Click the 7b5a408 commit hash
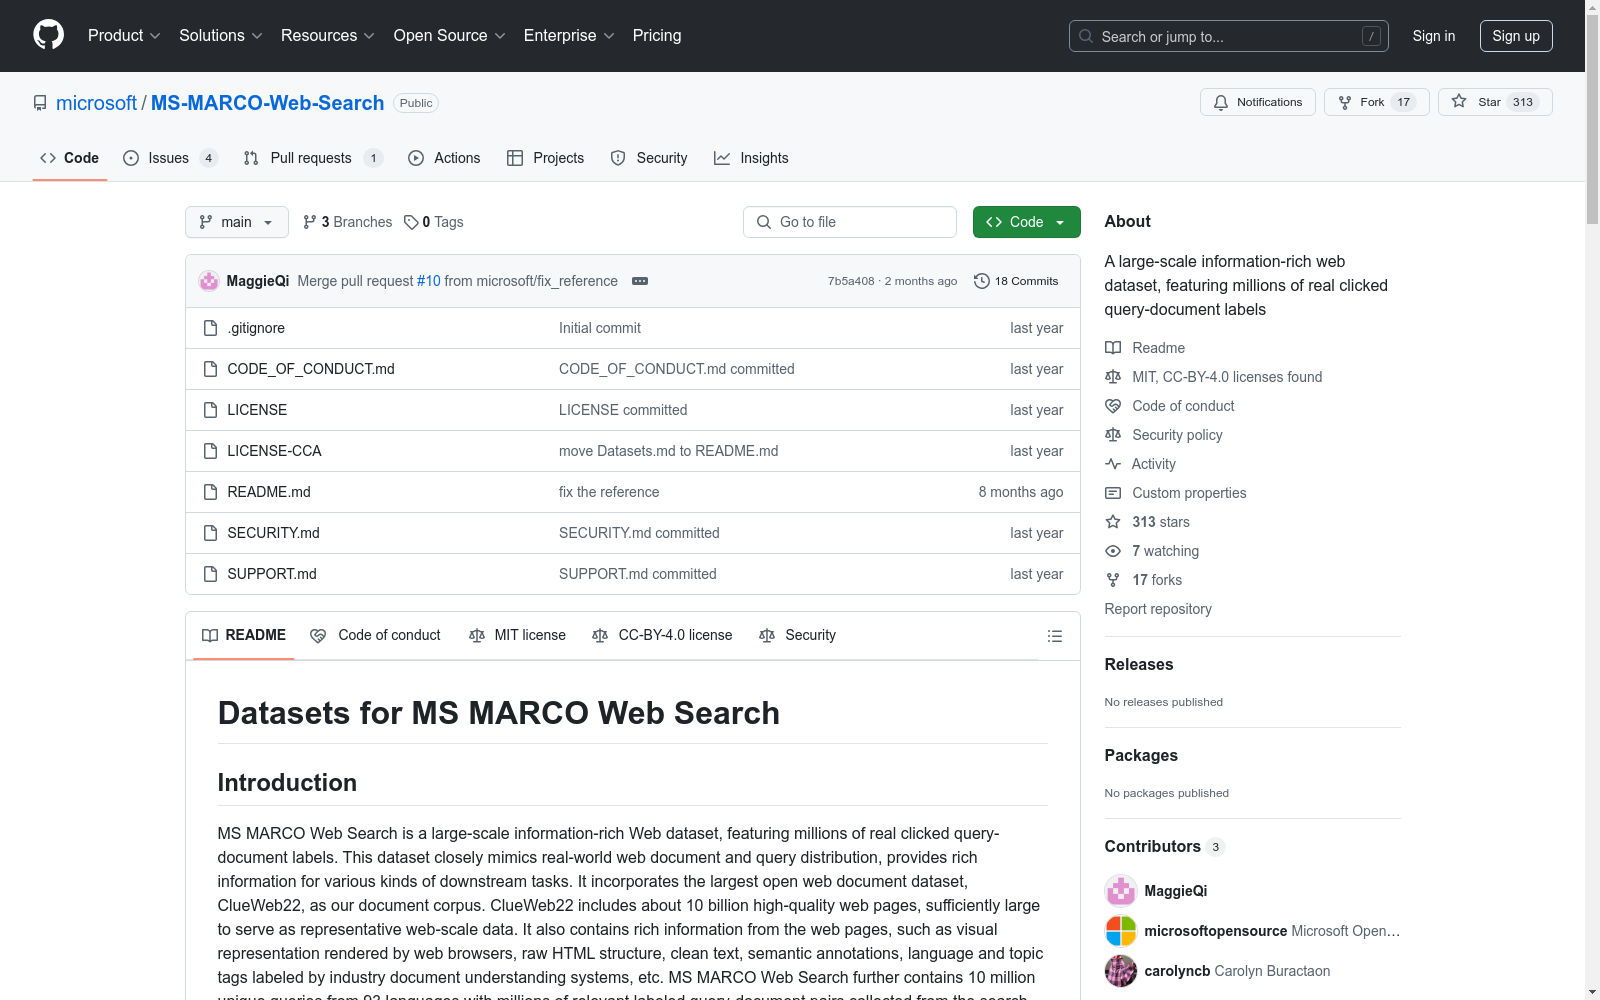This screenshot has height=1000, width=1600. 851,281
